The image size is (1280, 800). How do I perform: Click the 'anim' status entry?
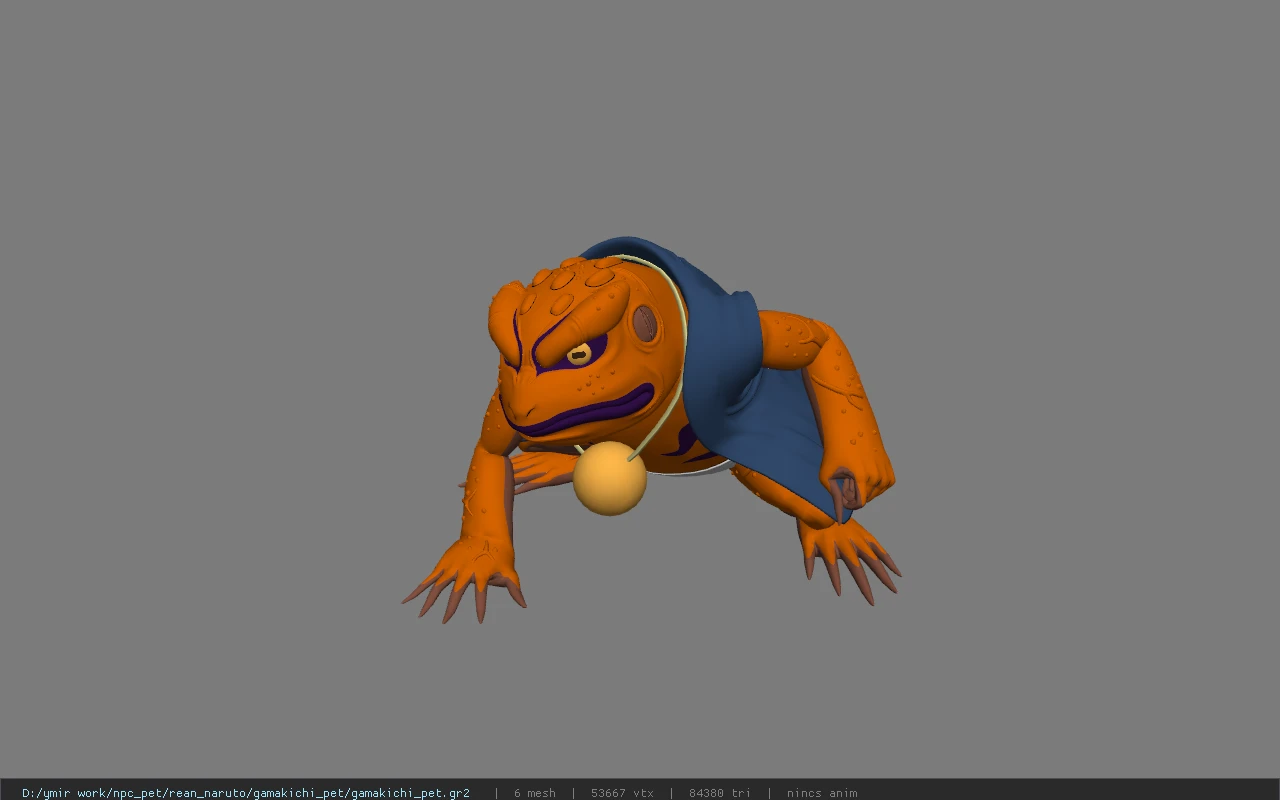822,793
